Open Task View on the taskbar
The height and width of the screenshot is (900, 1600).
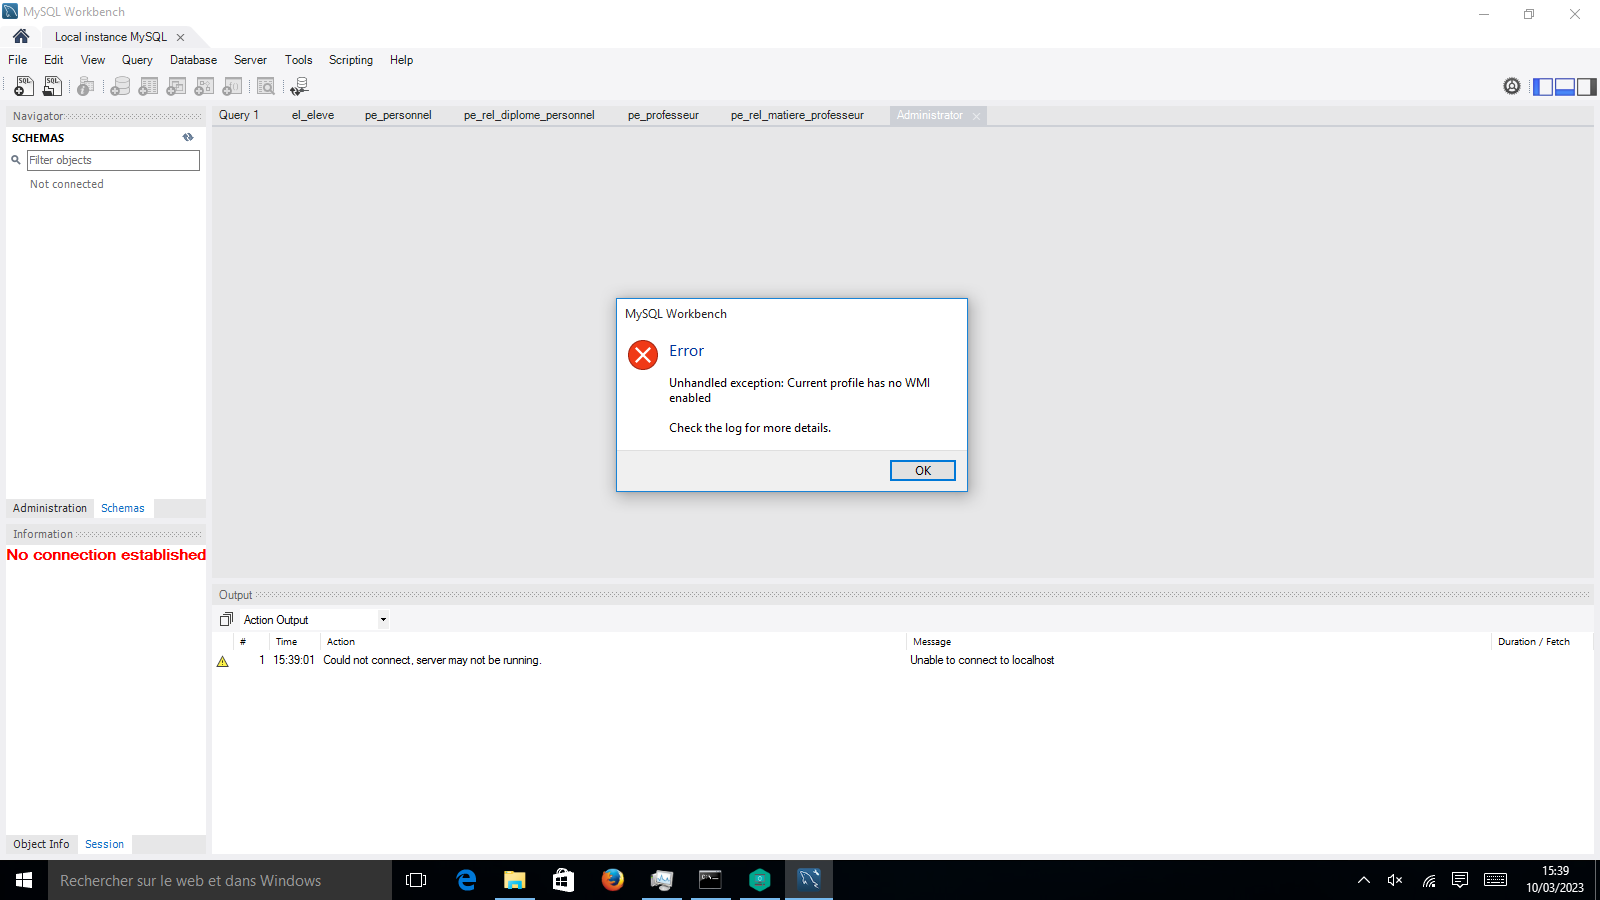416,880
